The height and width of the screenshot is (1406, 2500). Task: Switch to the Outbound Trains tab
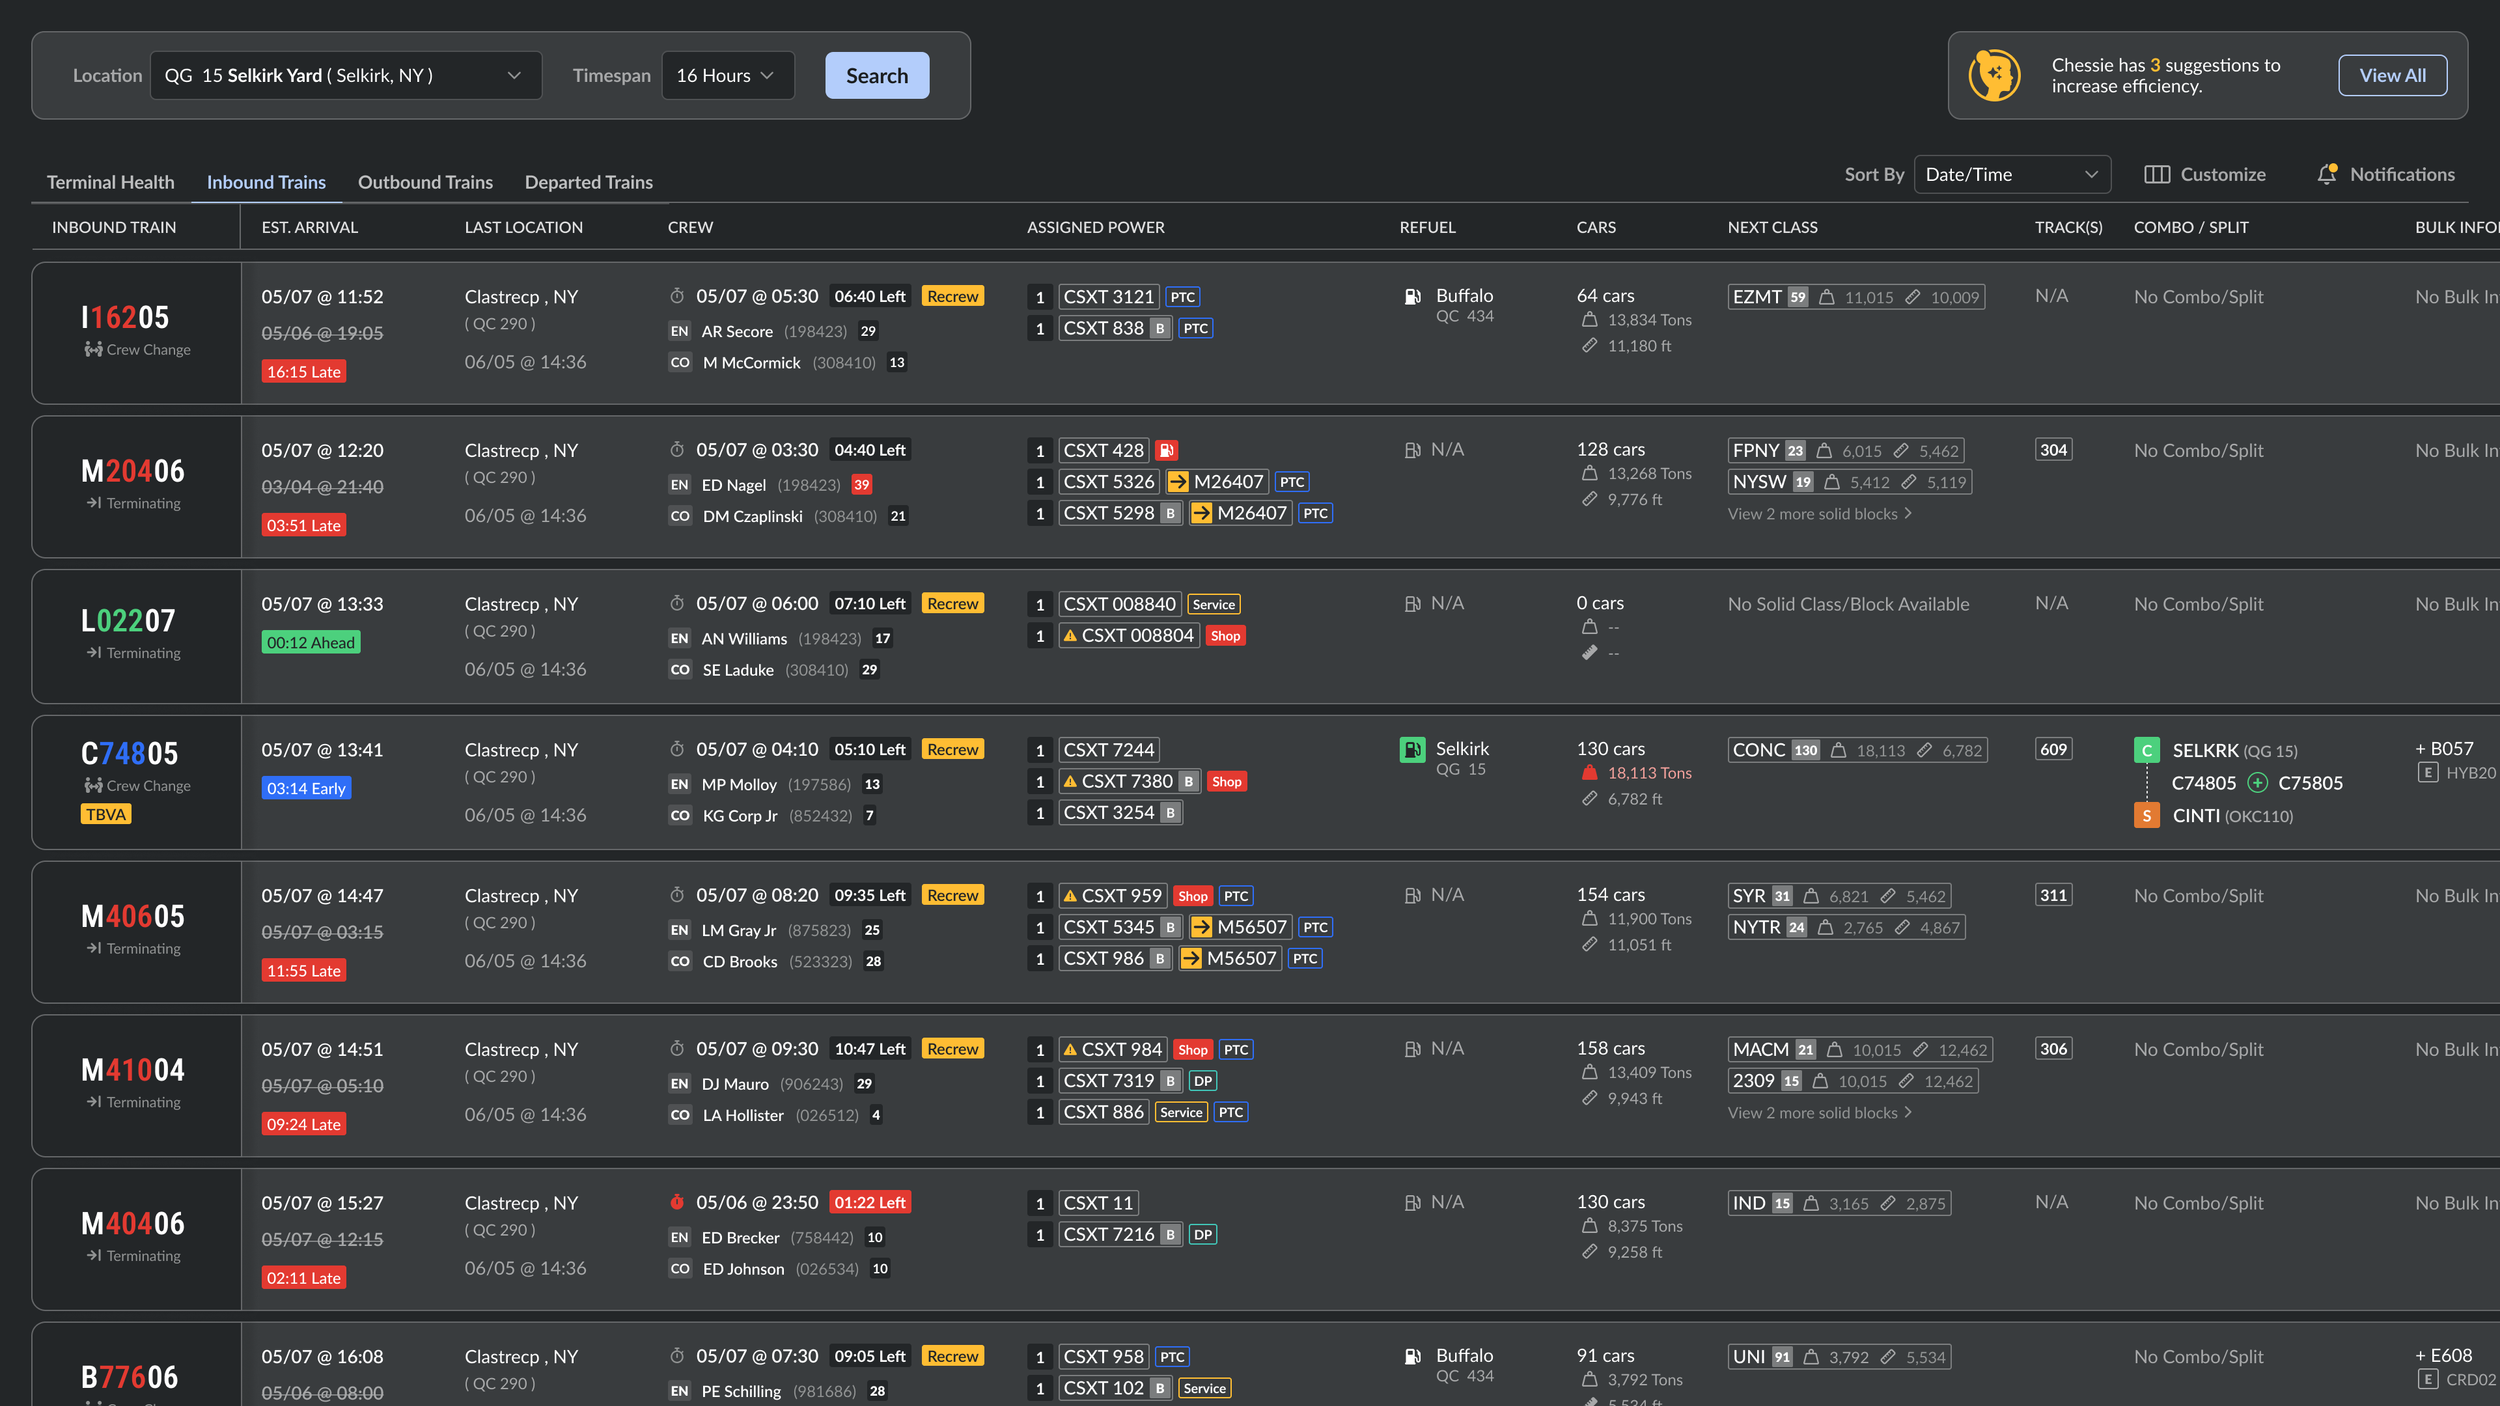click(x=425, y=182)
